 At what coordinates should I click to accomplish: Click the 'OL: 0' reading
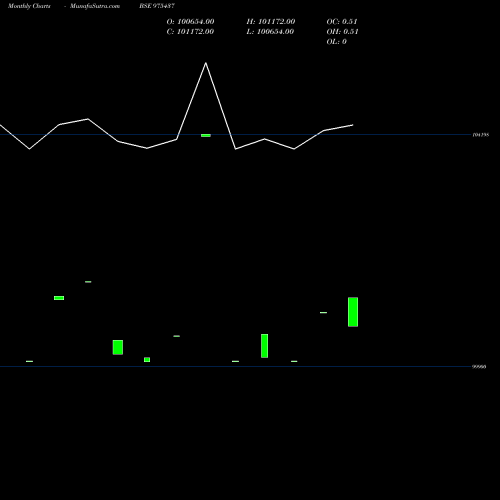click(336, 42)
